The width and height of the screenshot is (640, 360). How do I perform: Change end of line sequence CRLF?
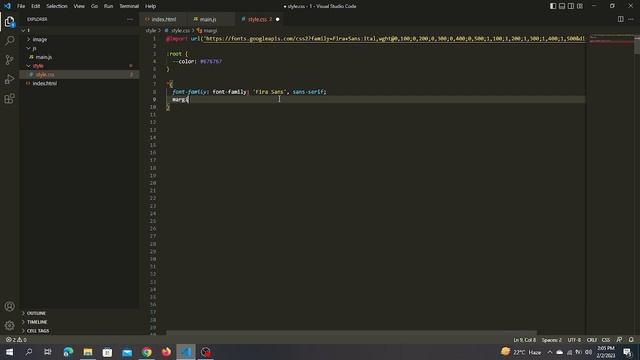pyautogui.click(x=591, y=340)
